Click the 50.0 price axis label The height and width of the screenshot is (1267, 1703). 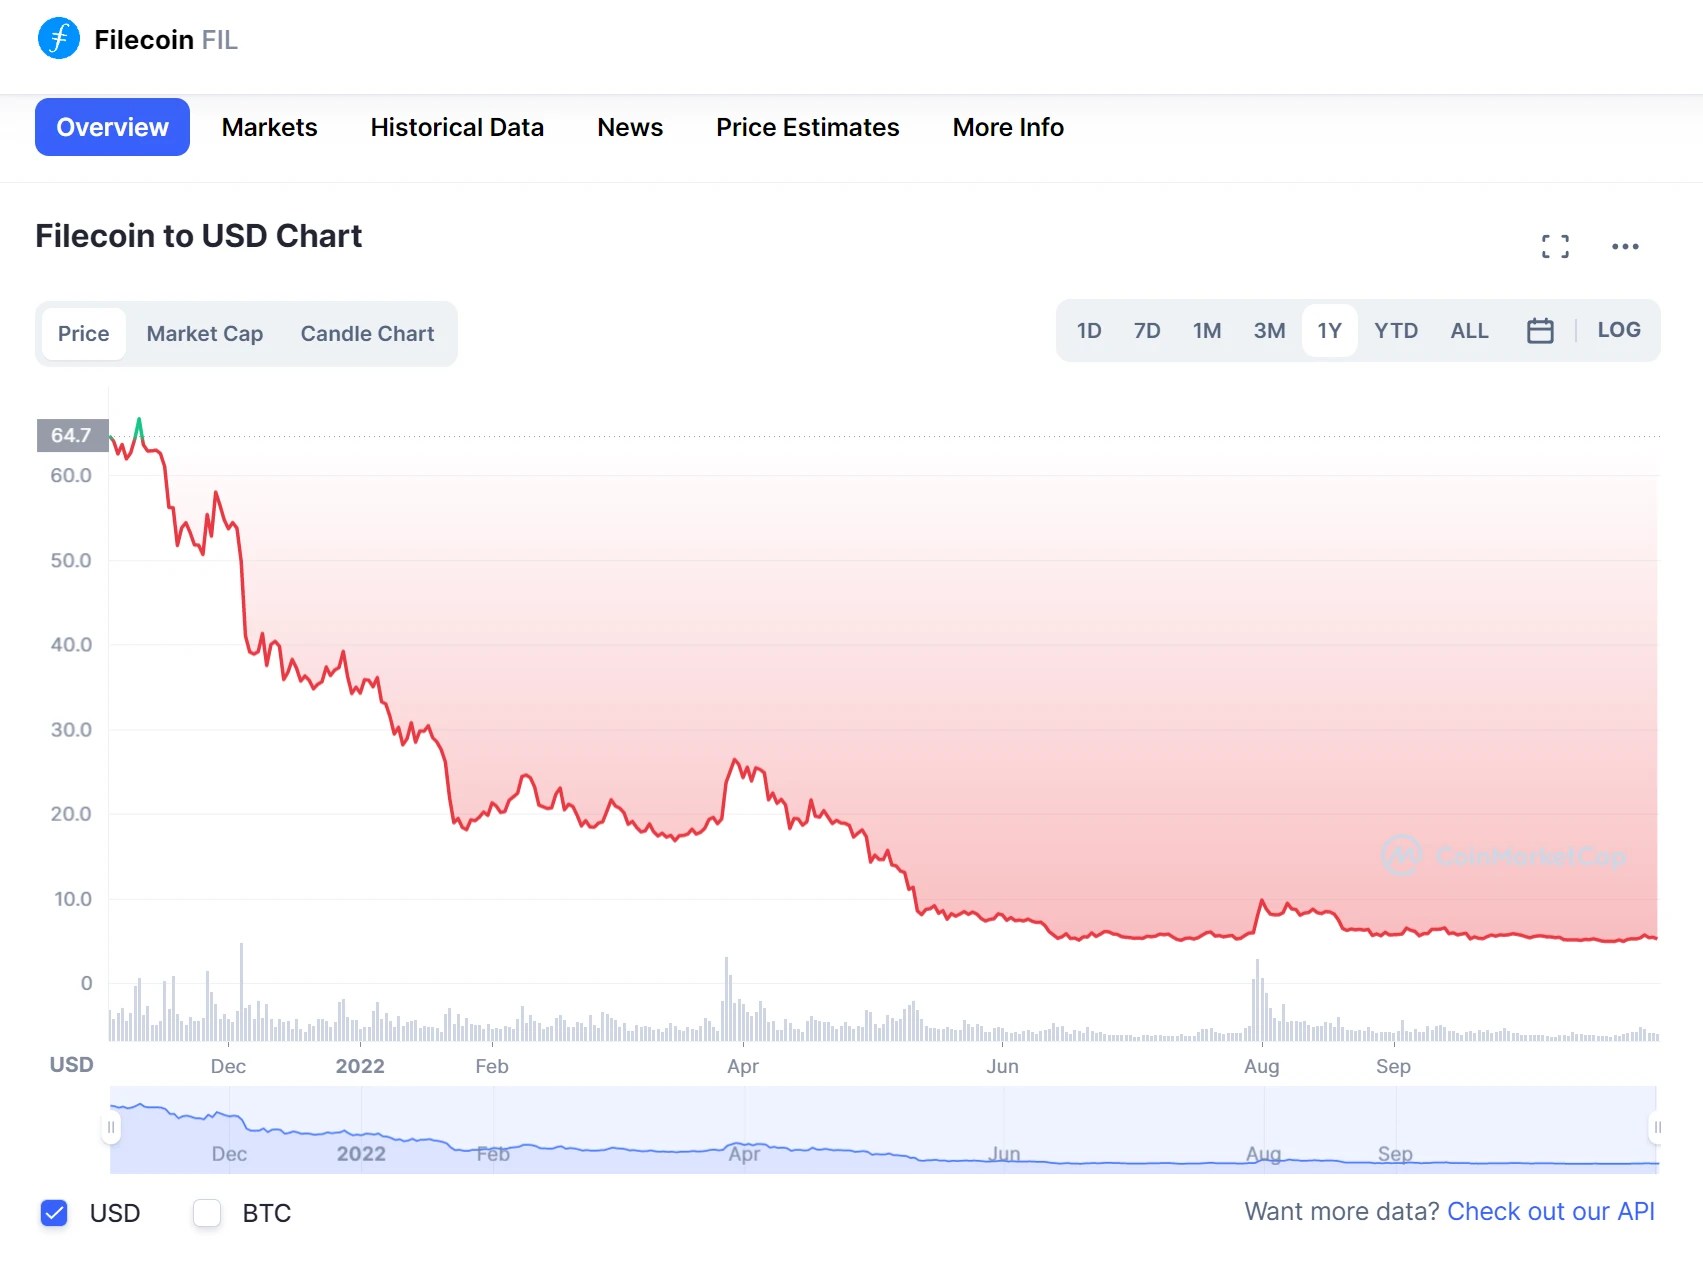(71, 560)
